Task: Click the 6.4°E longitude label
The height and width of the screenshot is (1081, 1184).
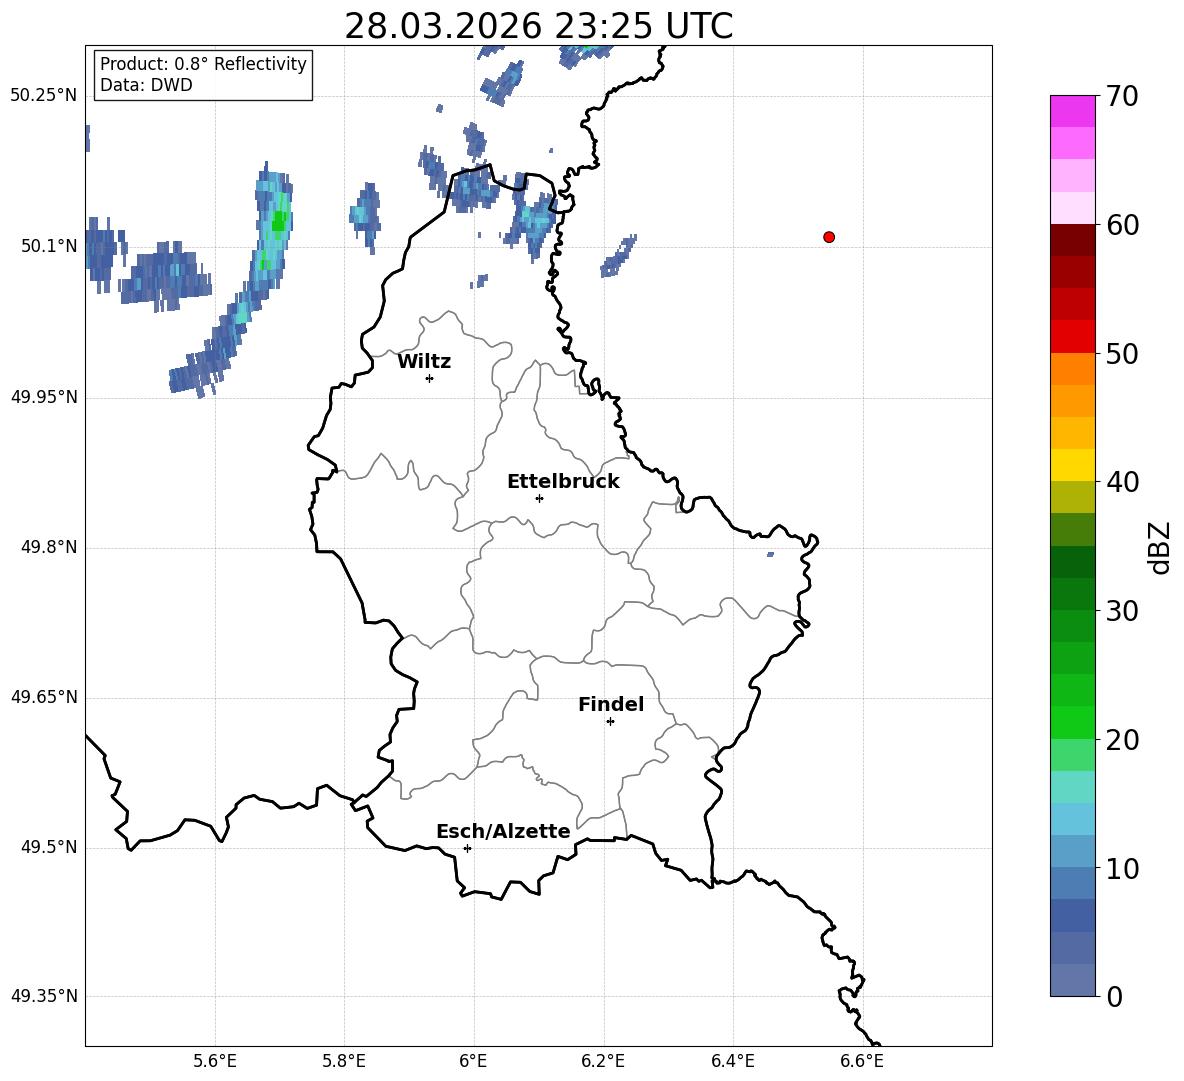Action: pyautogui.click(x=732, y=1061)
